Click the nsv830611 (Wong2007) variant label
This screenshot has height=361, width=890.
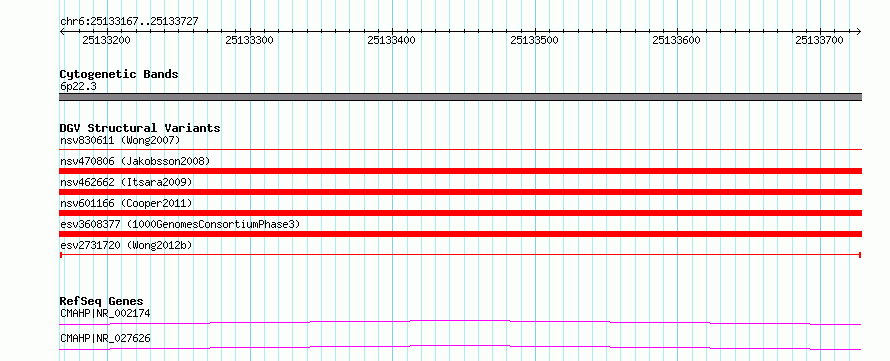coord(120,140)
